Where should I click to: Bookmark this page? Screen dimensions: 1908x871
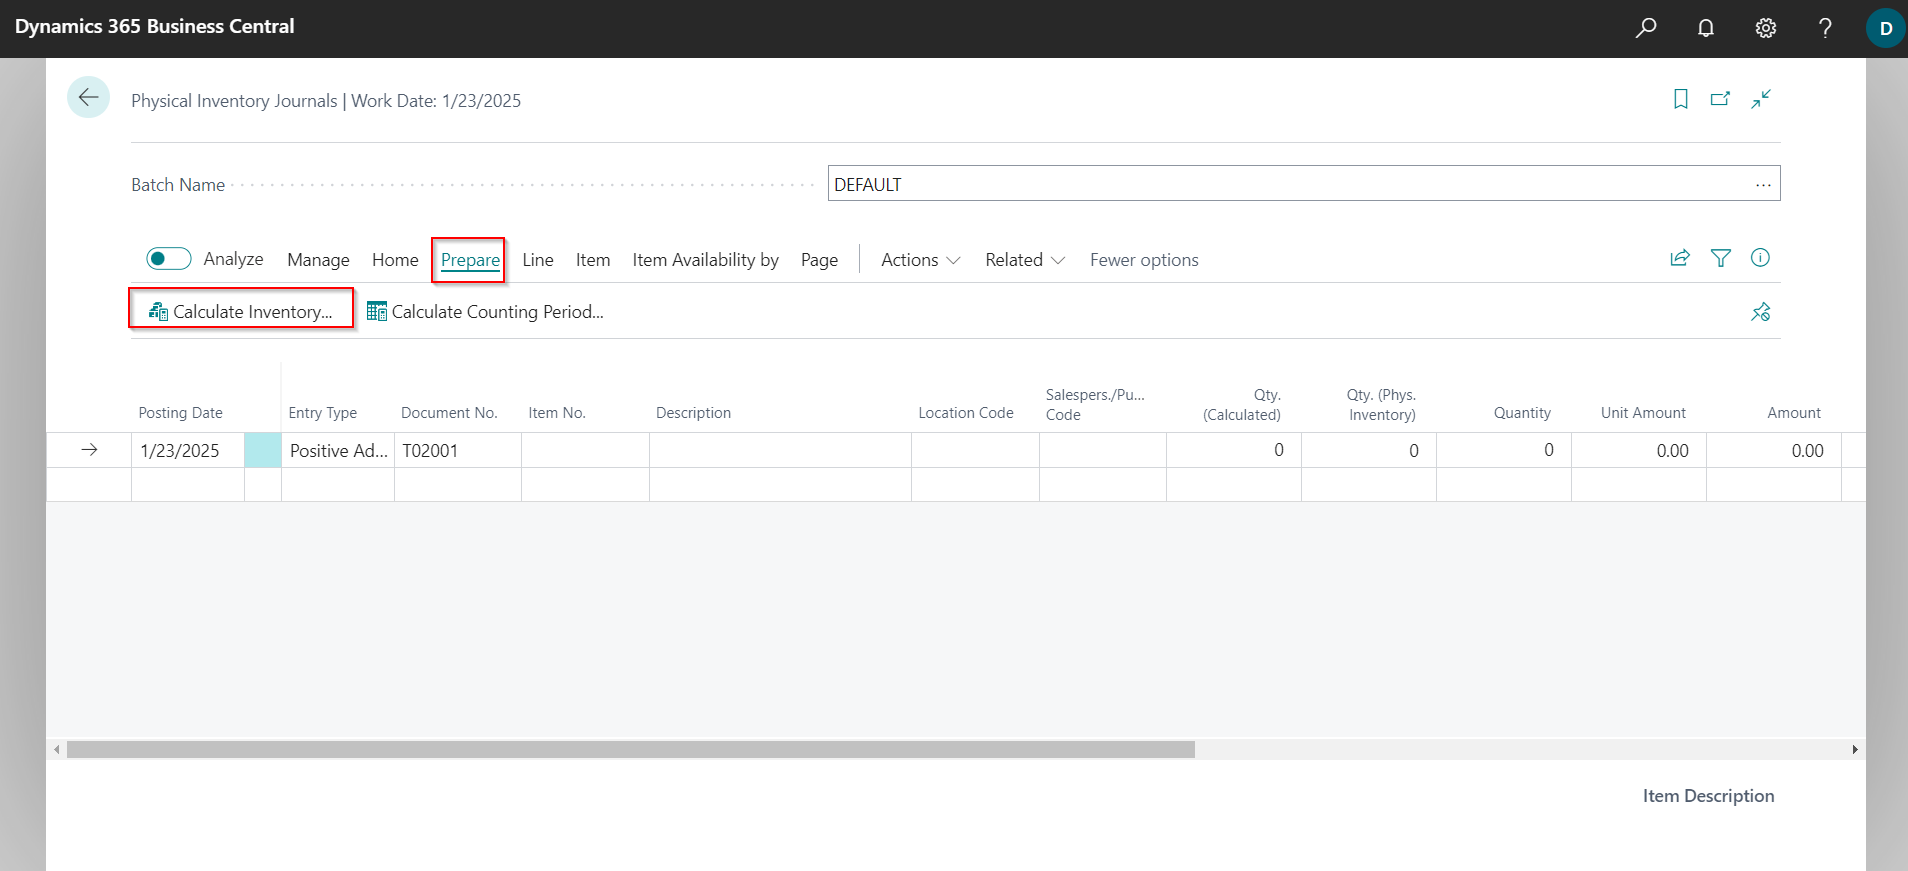[1681, 99]
